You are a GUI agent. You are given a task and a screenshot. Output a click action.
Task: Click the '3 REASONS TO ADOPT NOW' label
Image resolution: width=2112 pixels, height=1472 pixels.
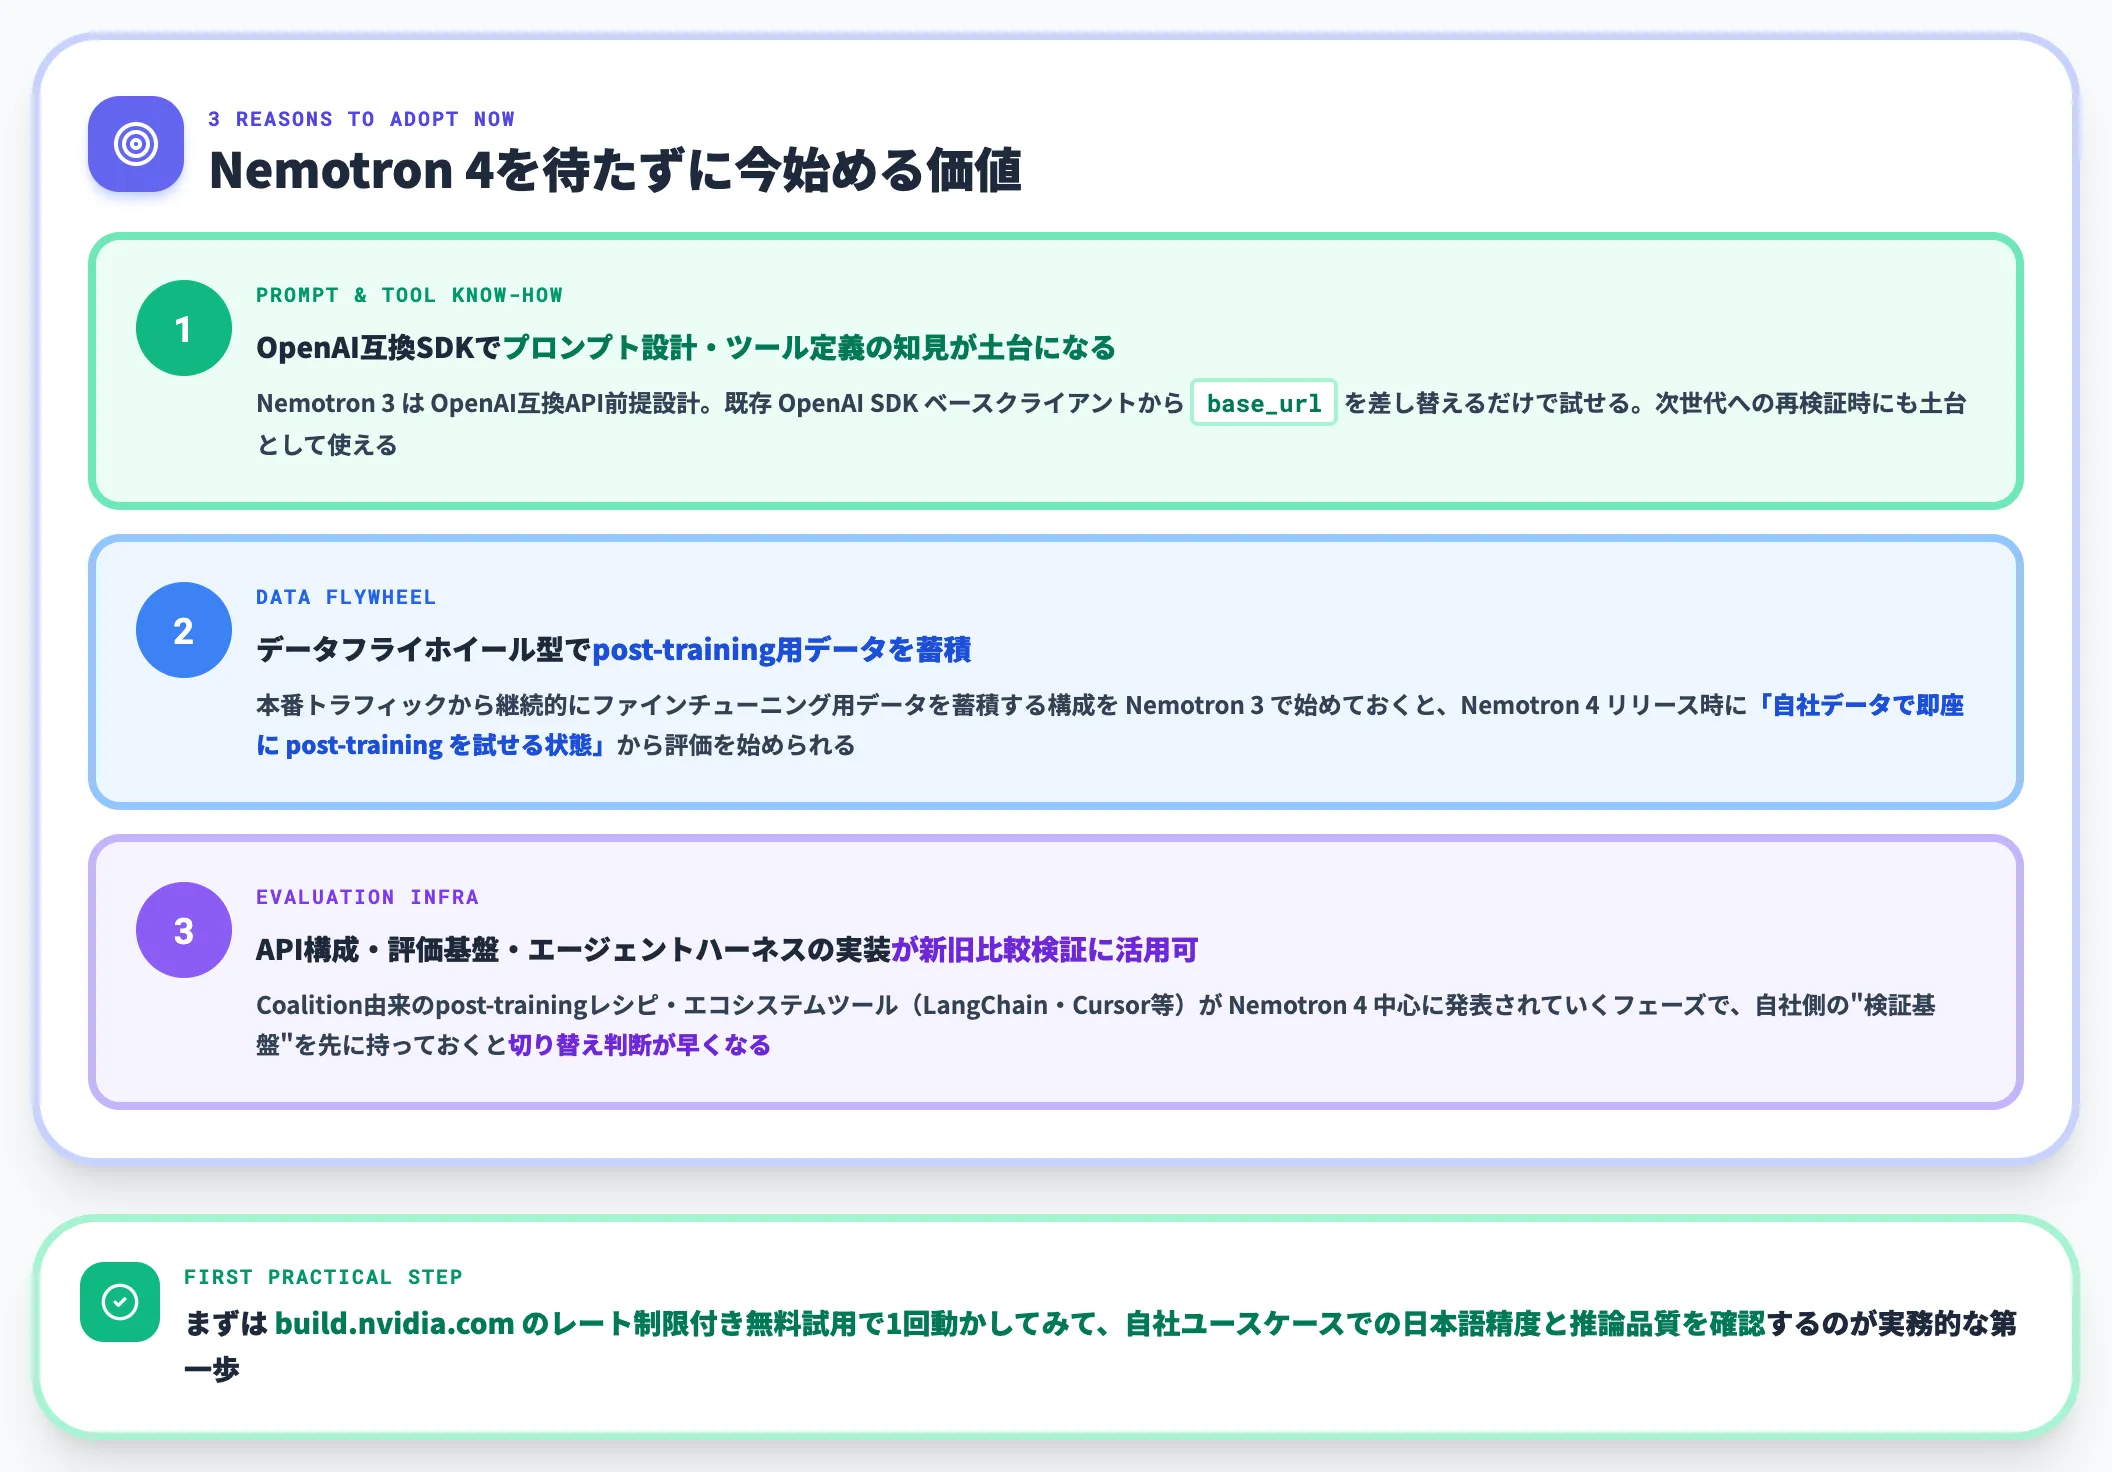(x=361, y=119)
